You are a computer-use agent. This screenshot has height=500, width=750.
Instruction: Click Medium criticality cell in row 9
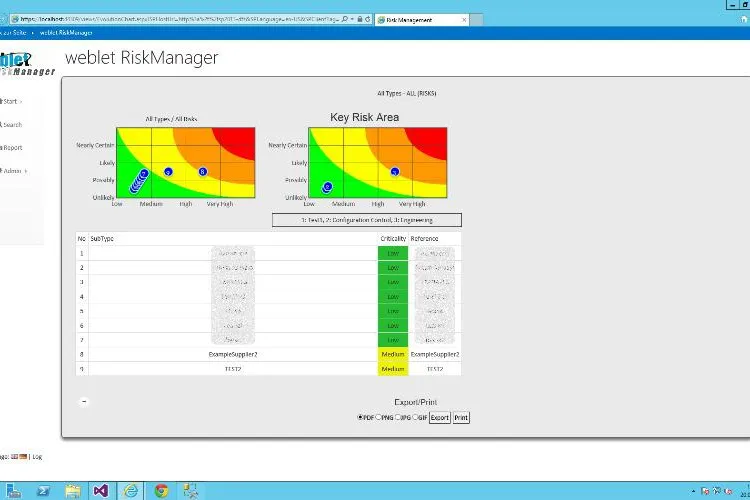click(393, 369)
